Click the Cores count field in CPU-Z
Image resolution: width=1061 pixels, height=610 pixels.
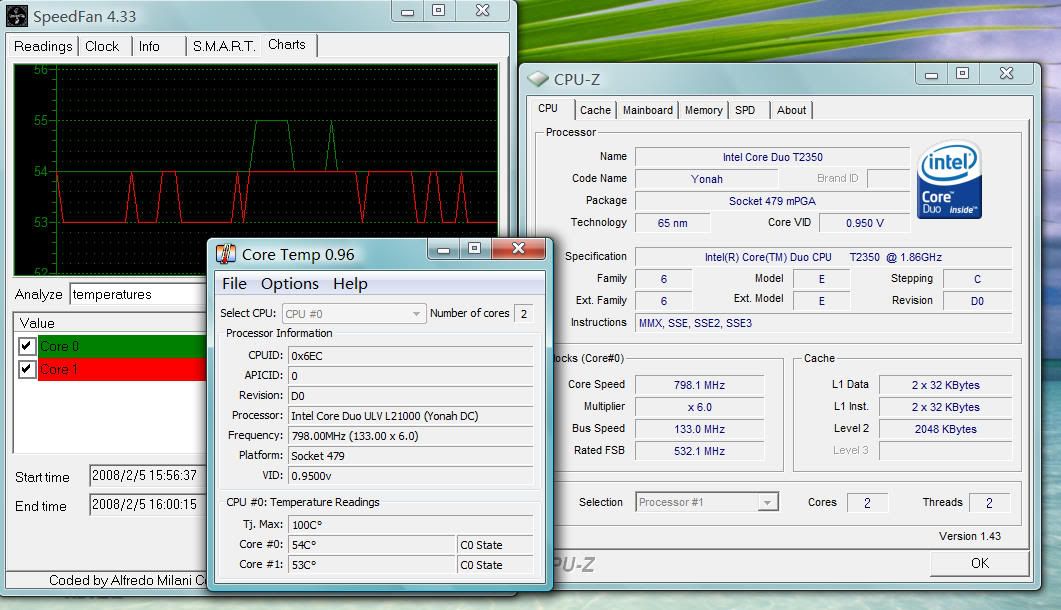pyautogui.click(x=867, y=503)
